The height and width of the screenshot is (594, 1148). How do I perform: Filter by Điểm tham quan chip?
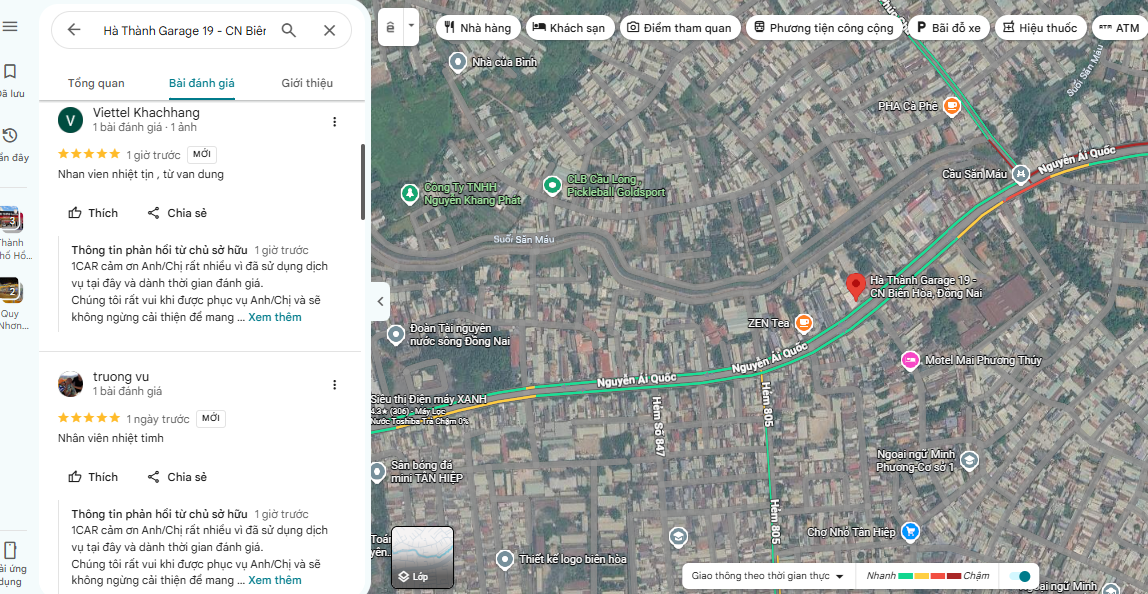point(679,29)
